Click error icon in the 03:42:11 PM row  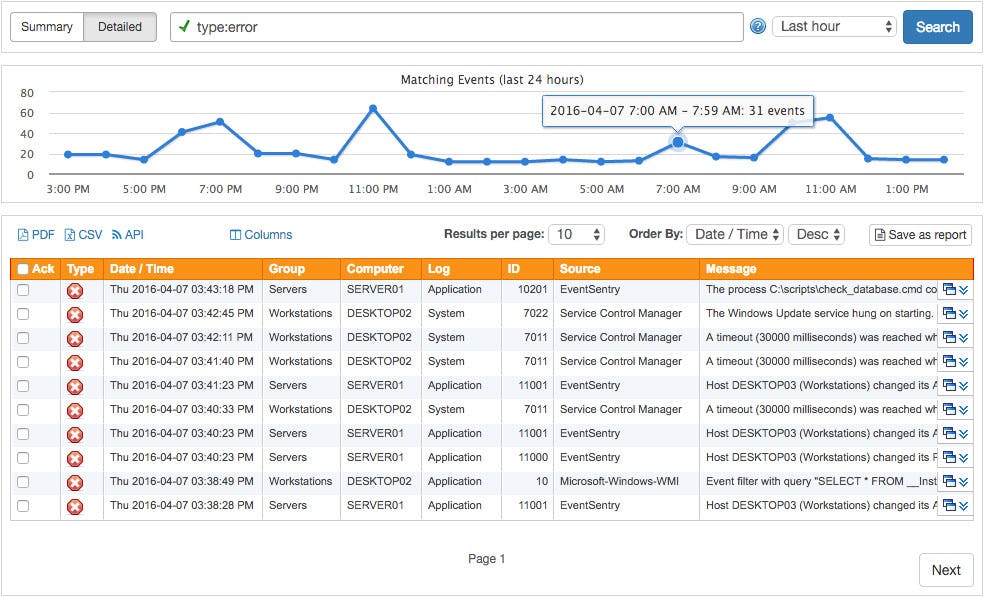pos(75,339)
